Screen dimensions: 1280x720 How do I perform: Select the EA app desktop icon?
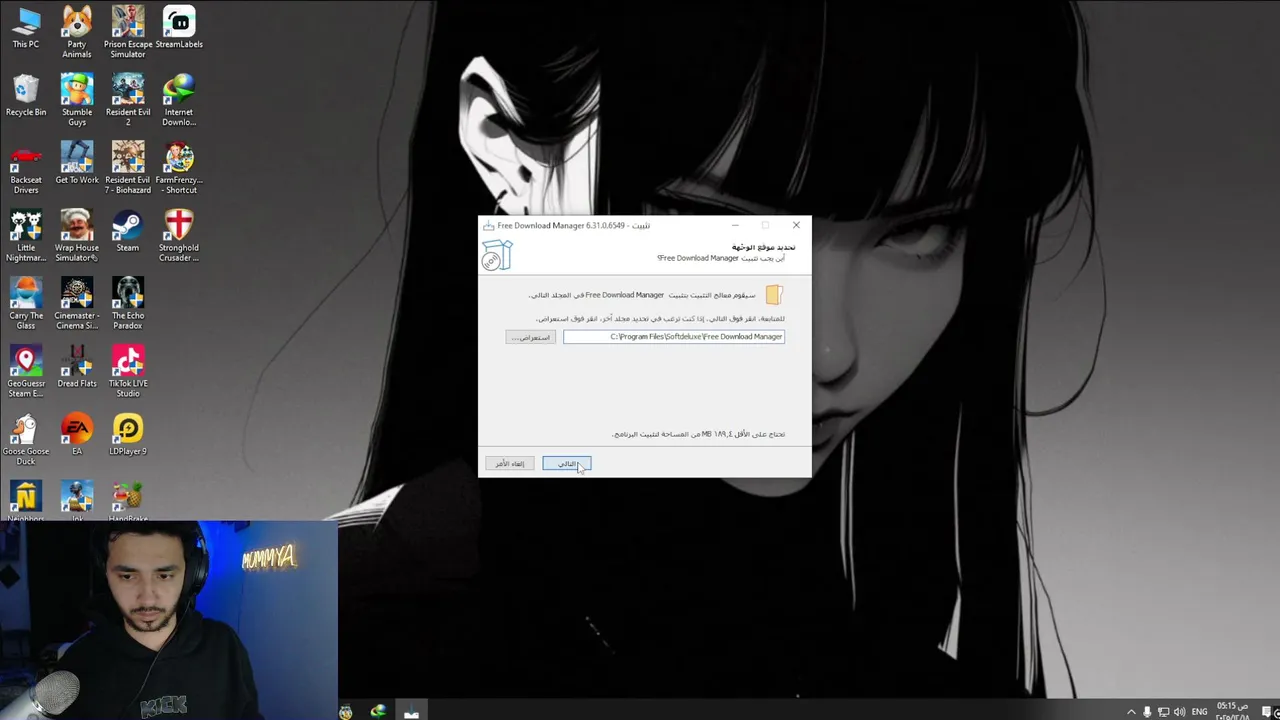pyautogui.click(x=77, y=436)
